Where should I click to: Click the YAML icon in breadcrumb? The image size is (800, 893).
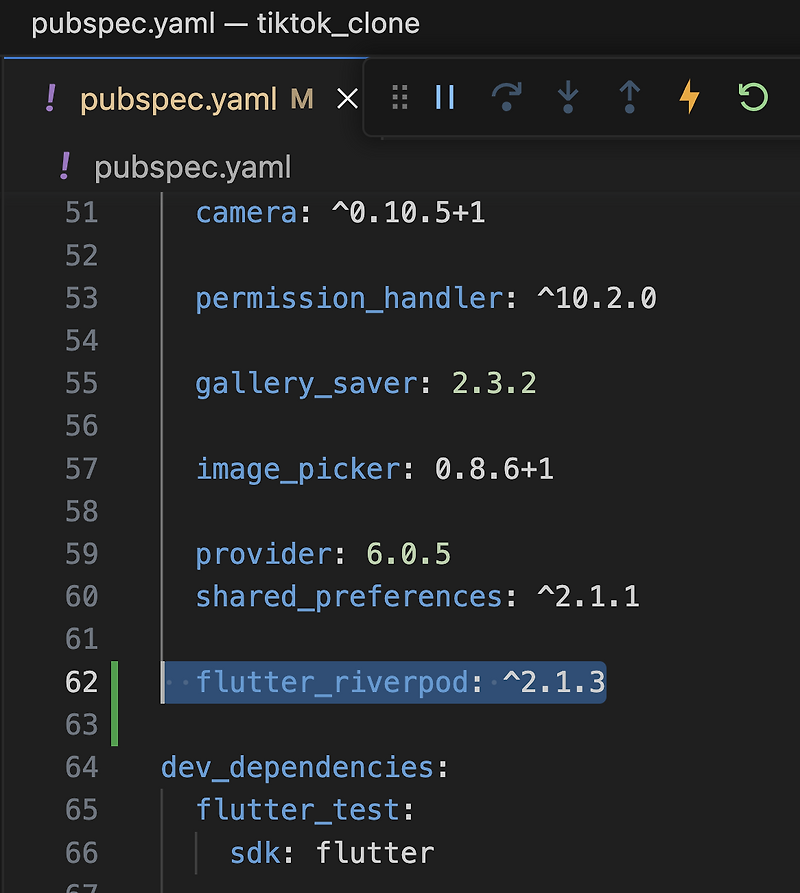click(65, 166)
